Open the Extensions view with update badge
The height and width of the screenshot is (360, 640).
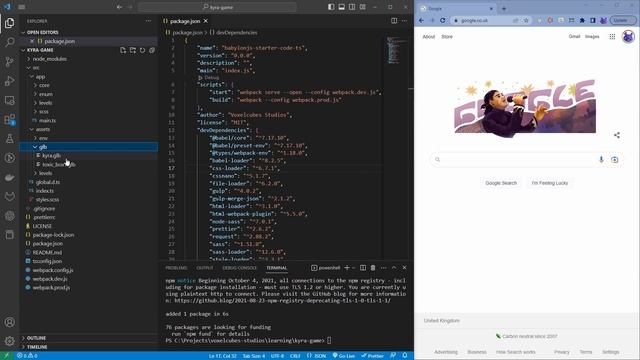click(x=9, y=120)
